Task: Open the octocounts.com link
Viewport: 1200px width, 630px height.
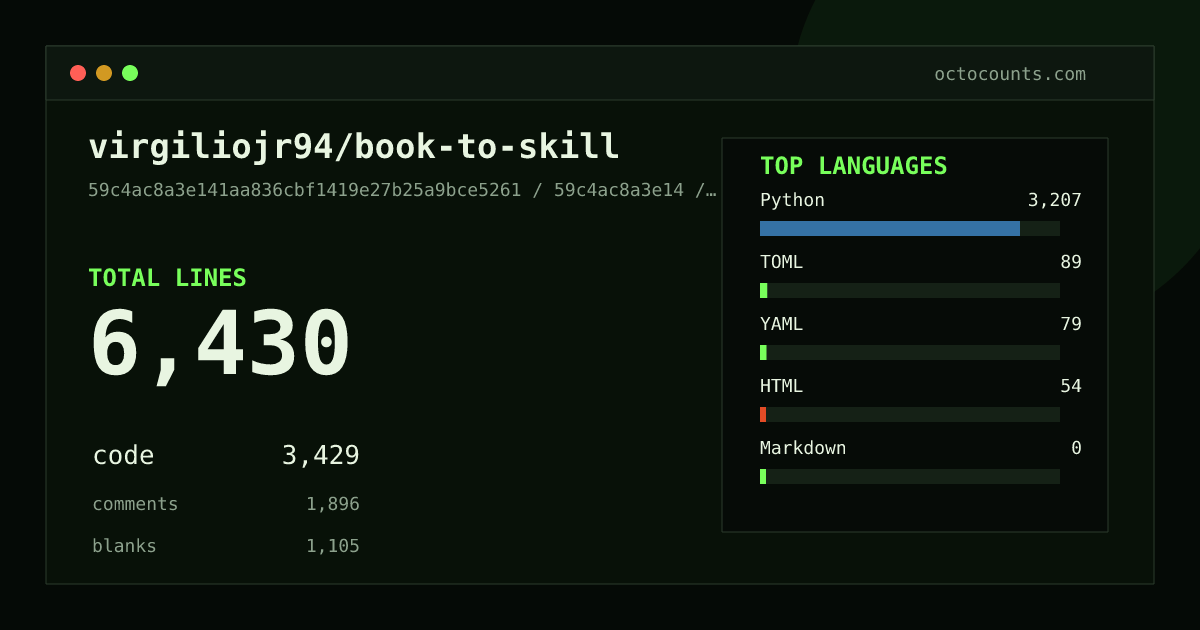Action: pos(1010,74)
